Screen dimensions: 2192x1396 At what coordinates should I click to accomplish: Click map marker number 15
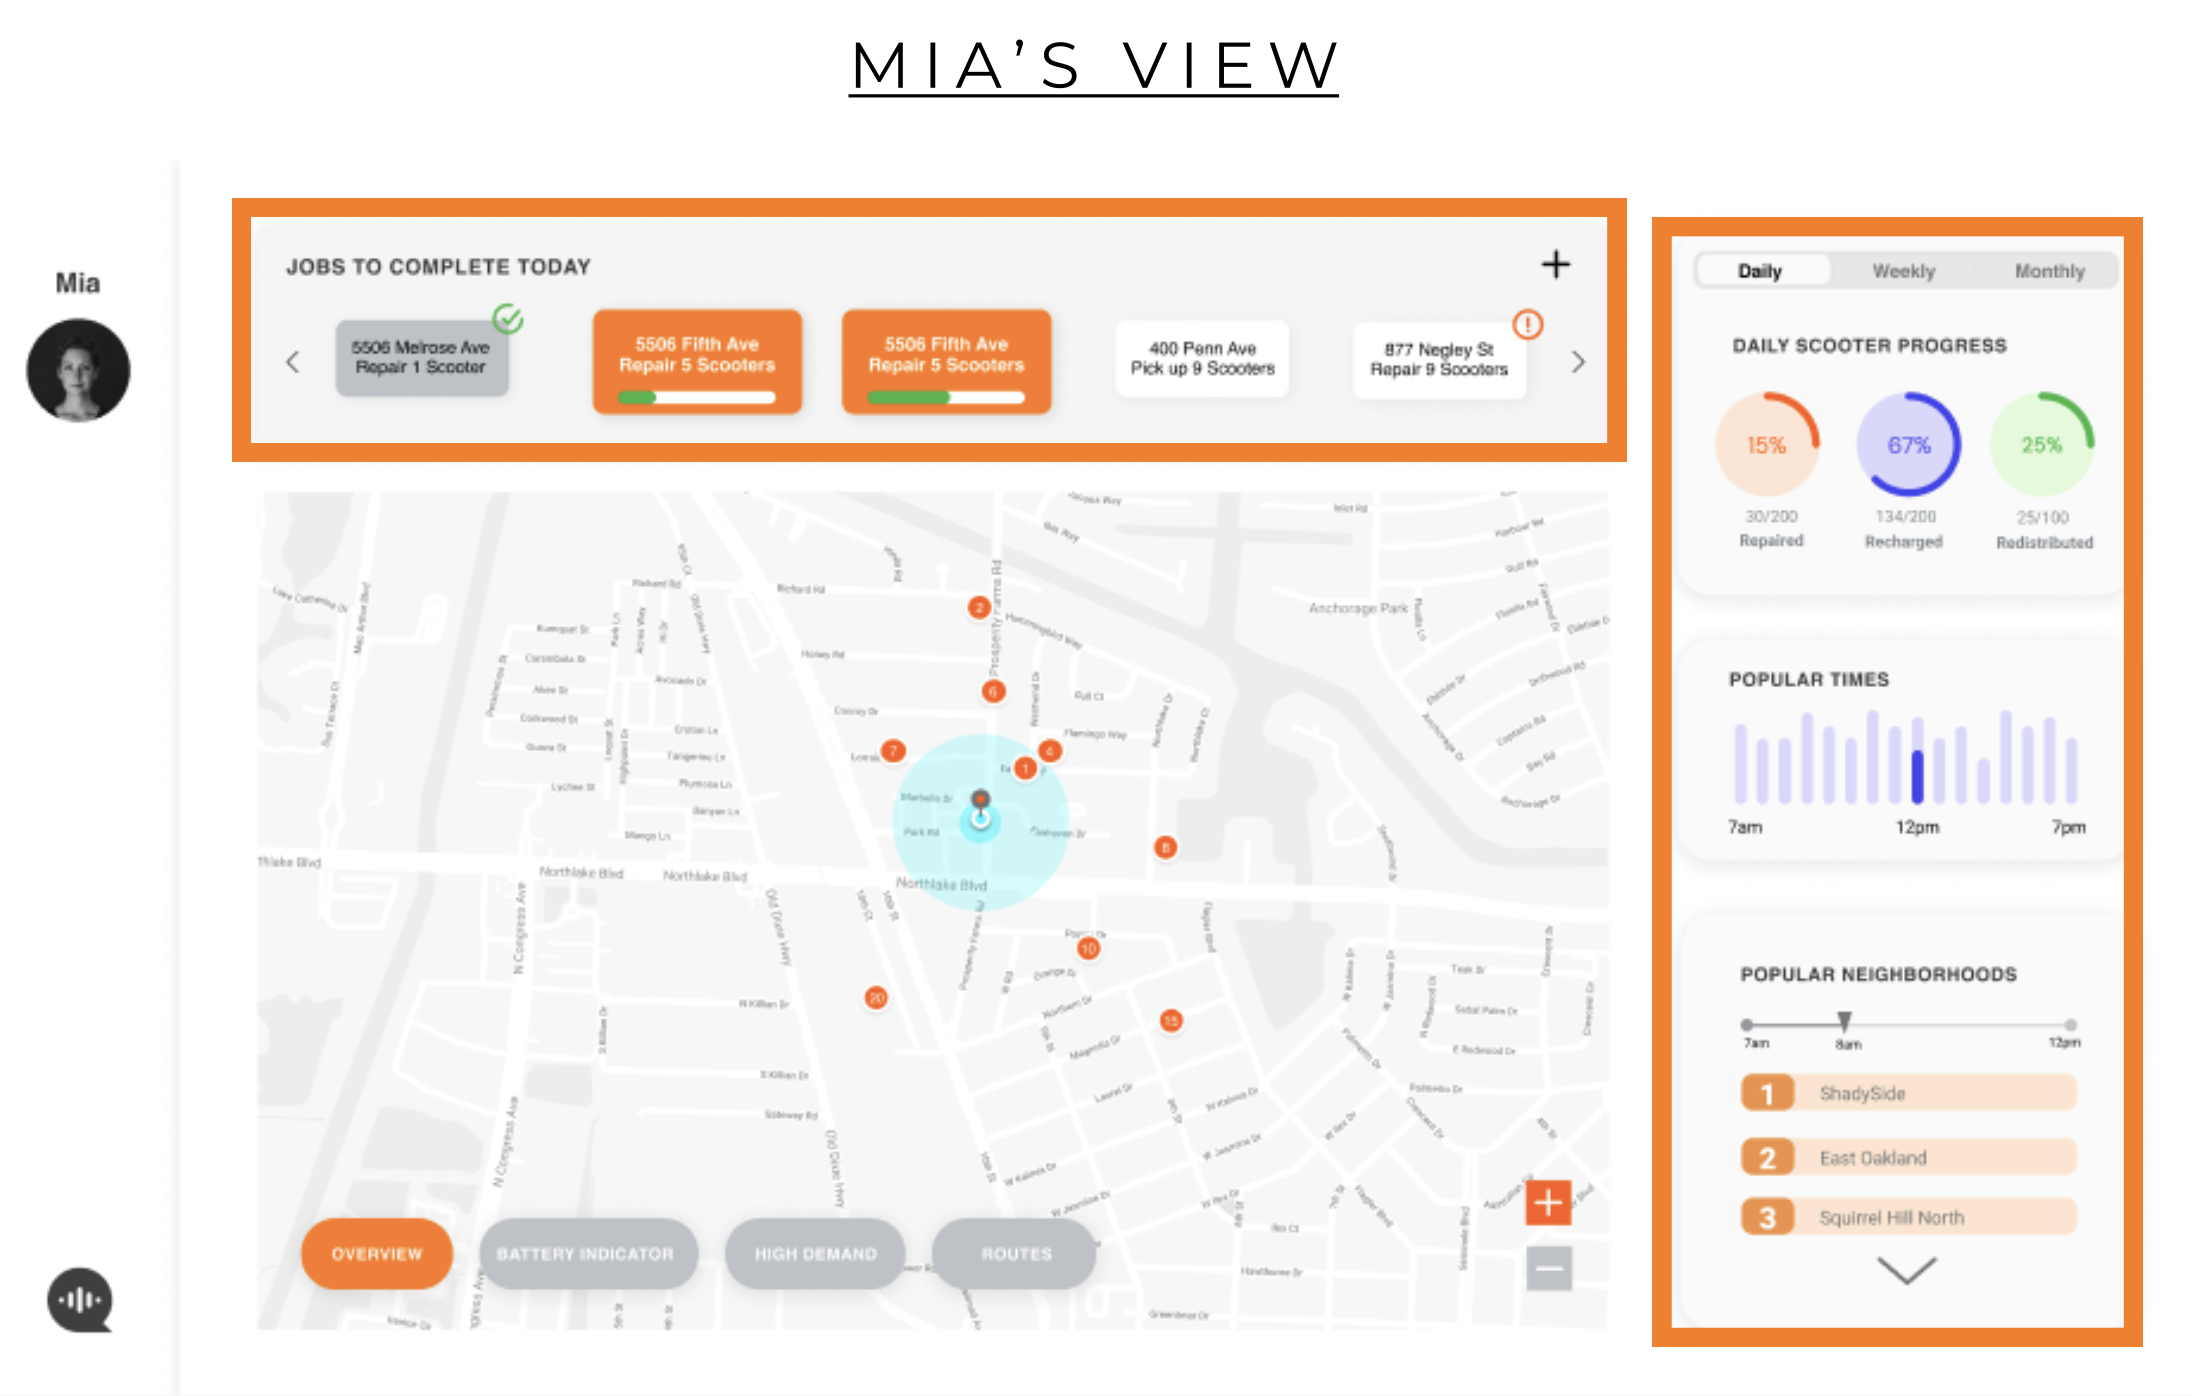pyautogui.click(x=1171, y=1020)
